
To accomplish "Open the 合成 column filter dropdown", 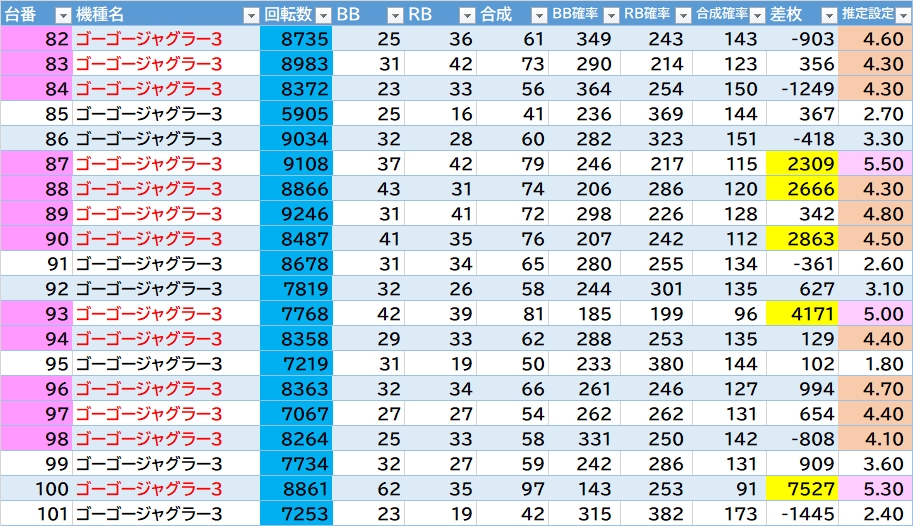I will [x=540, y=16].
